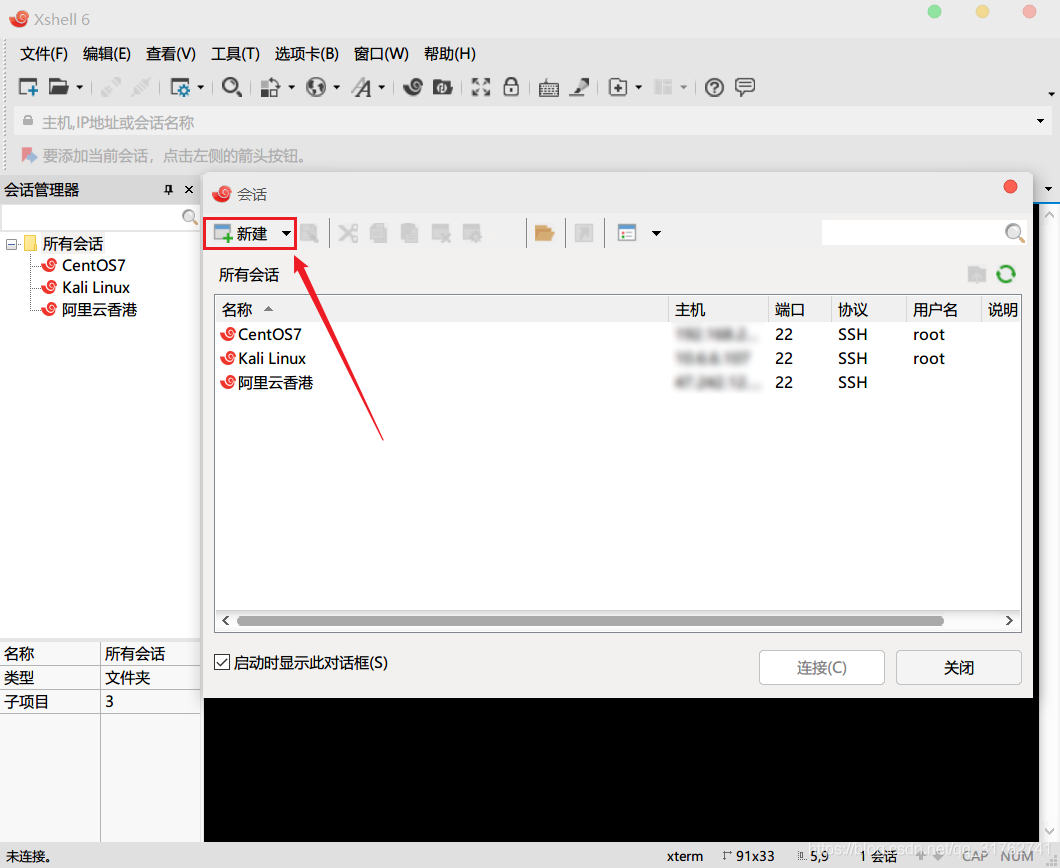This screenshot has height=868, width=1060.
Task: Open the open-folder toolbar dropdown arrow
Action: coord(79,87)
